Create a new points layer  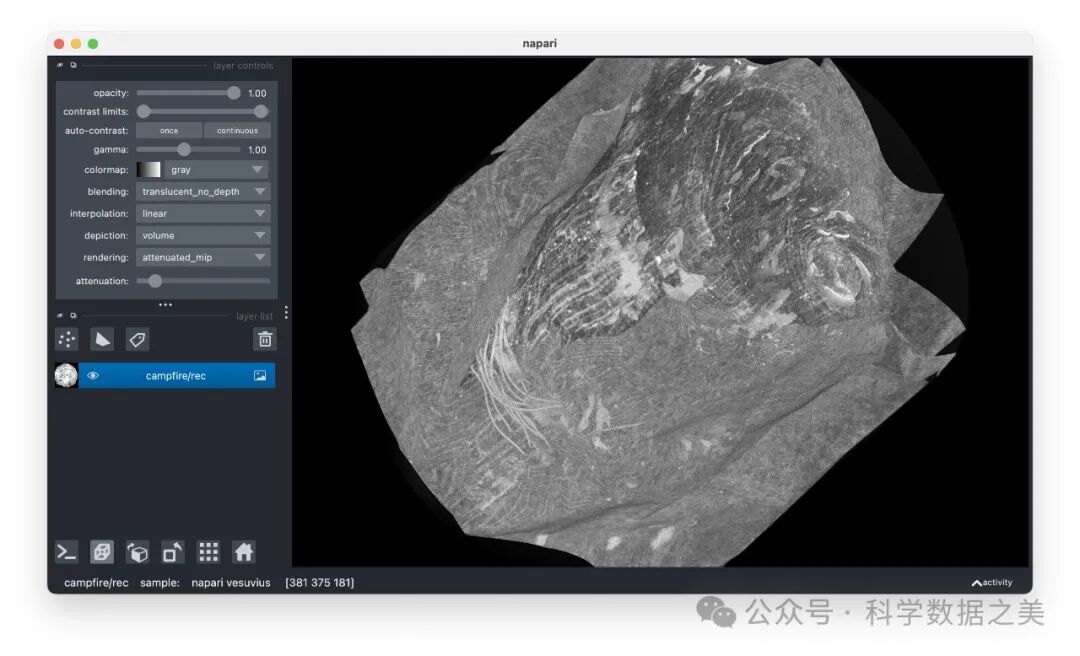pos(67,339)
